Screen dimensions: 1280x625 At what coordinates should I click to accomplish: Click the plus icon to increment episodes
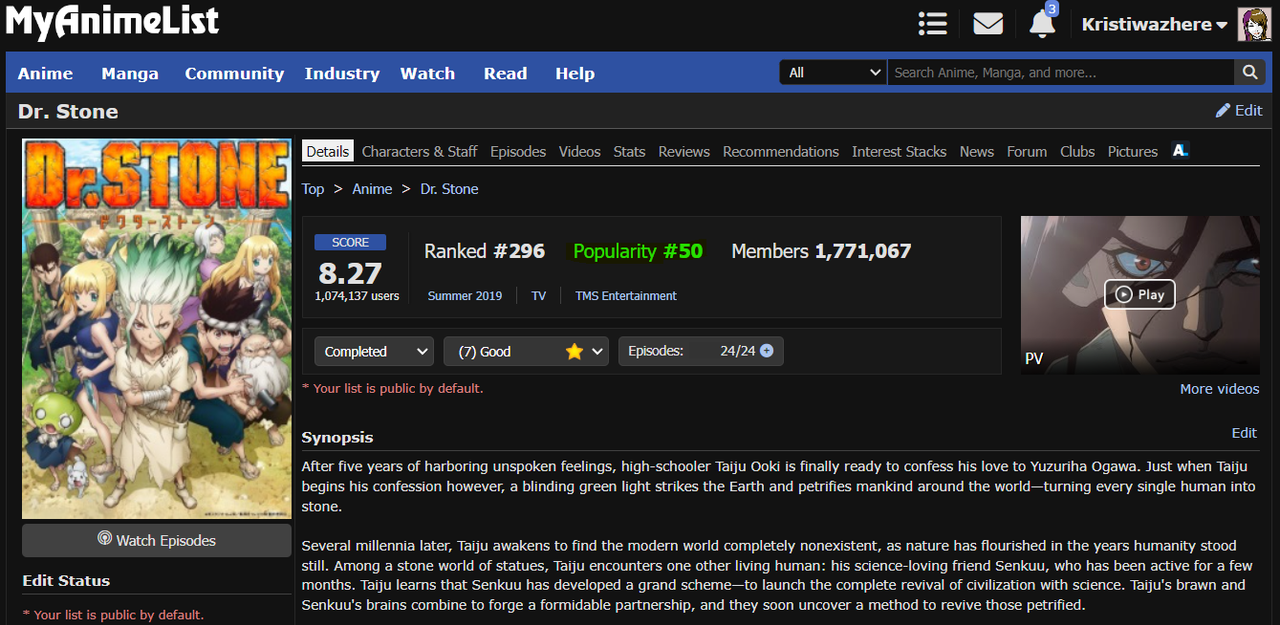767,351
